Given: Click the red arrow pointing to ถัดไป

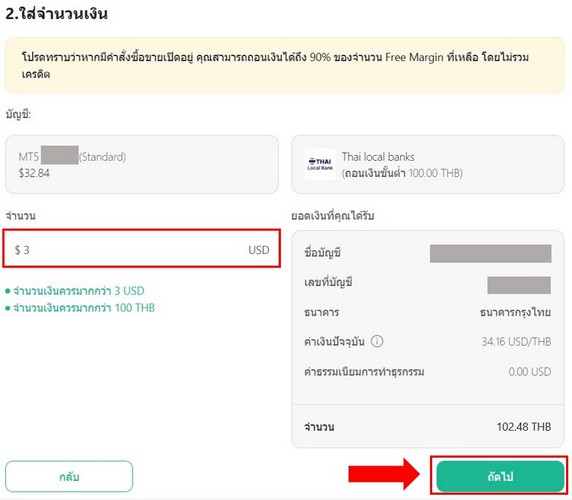Looking at the screenshot, I should (384, 474).
